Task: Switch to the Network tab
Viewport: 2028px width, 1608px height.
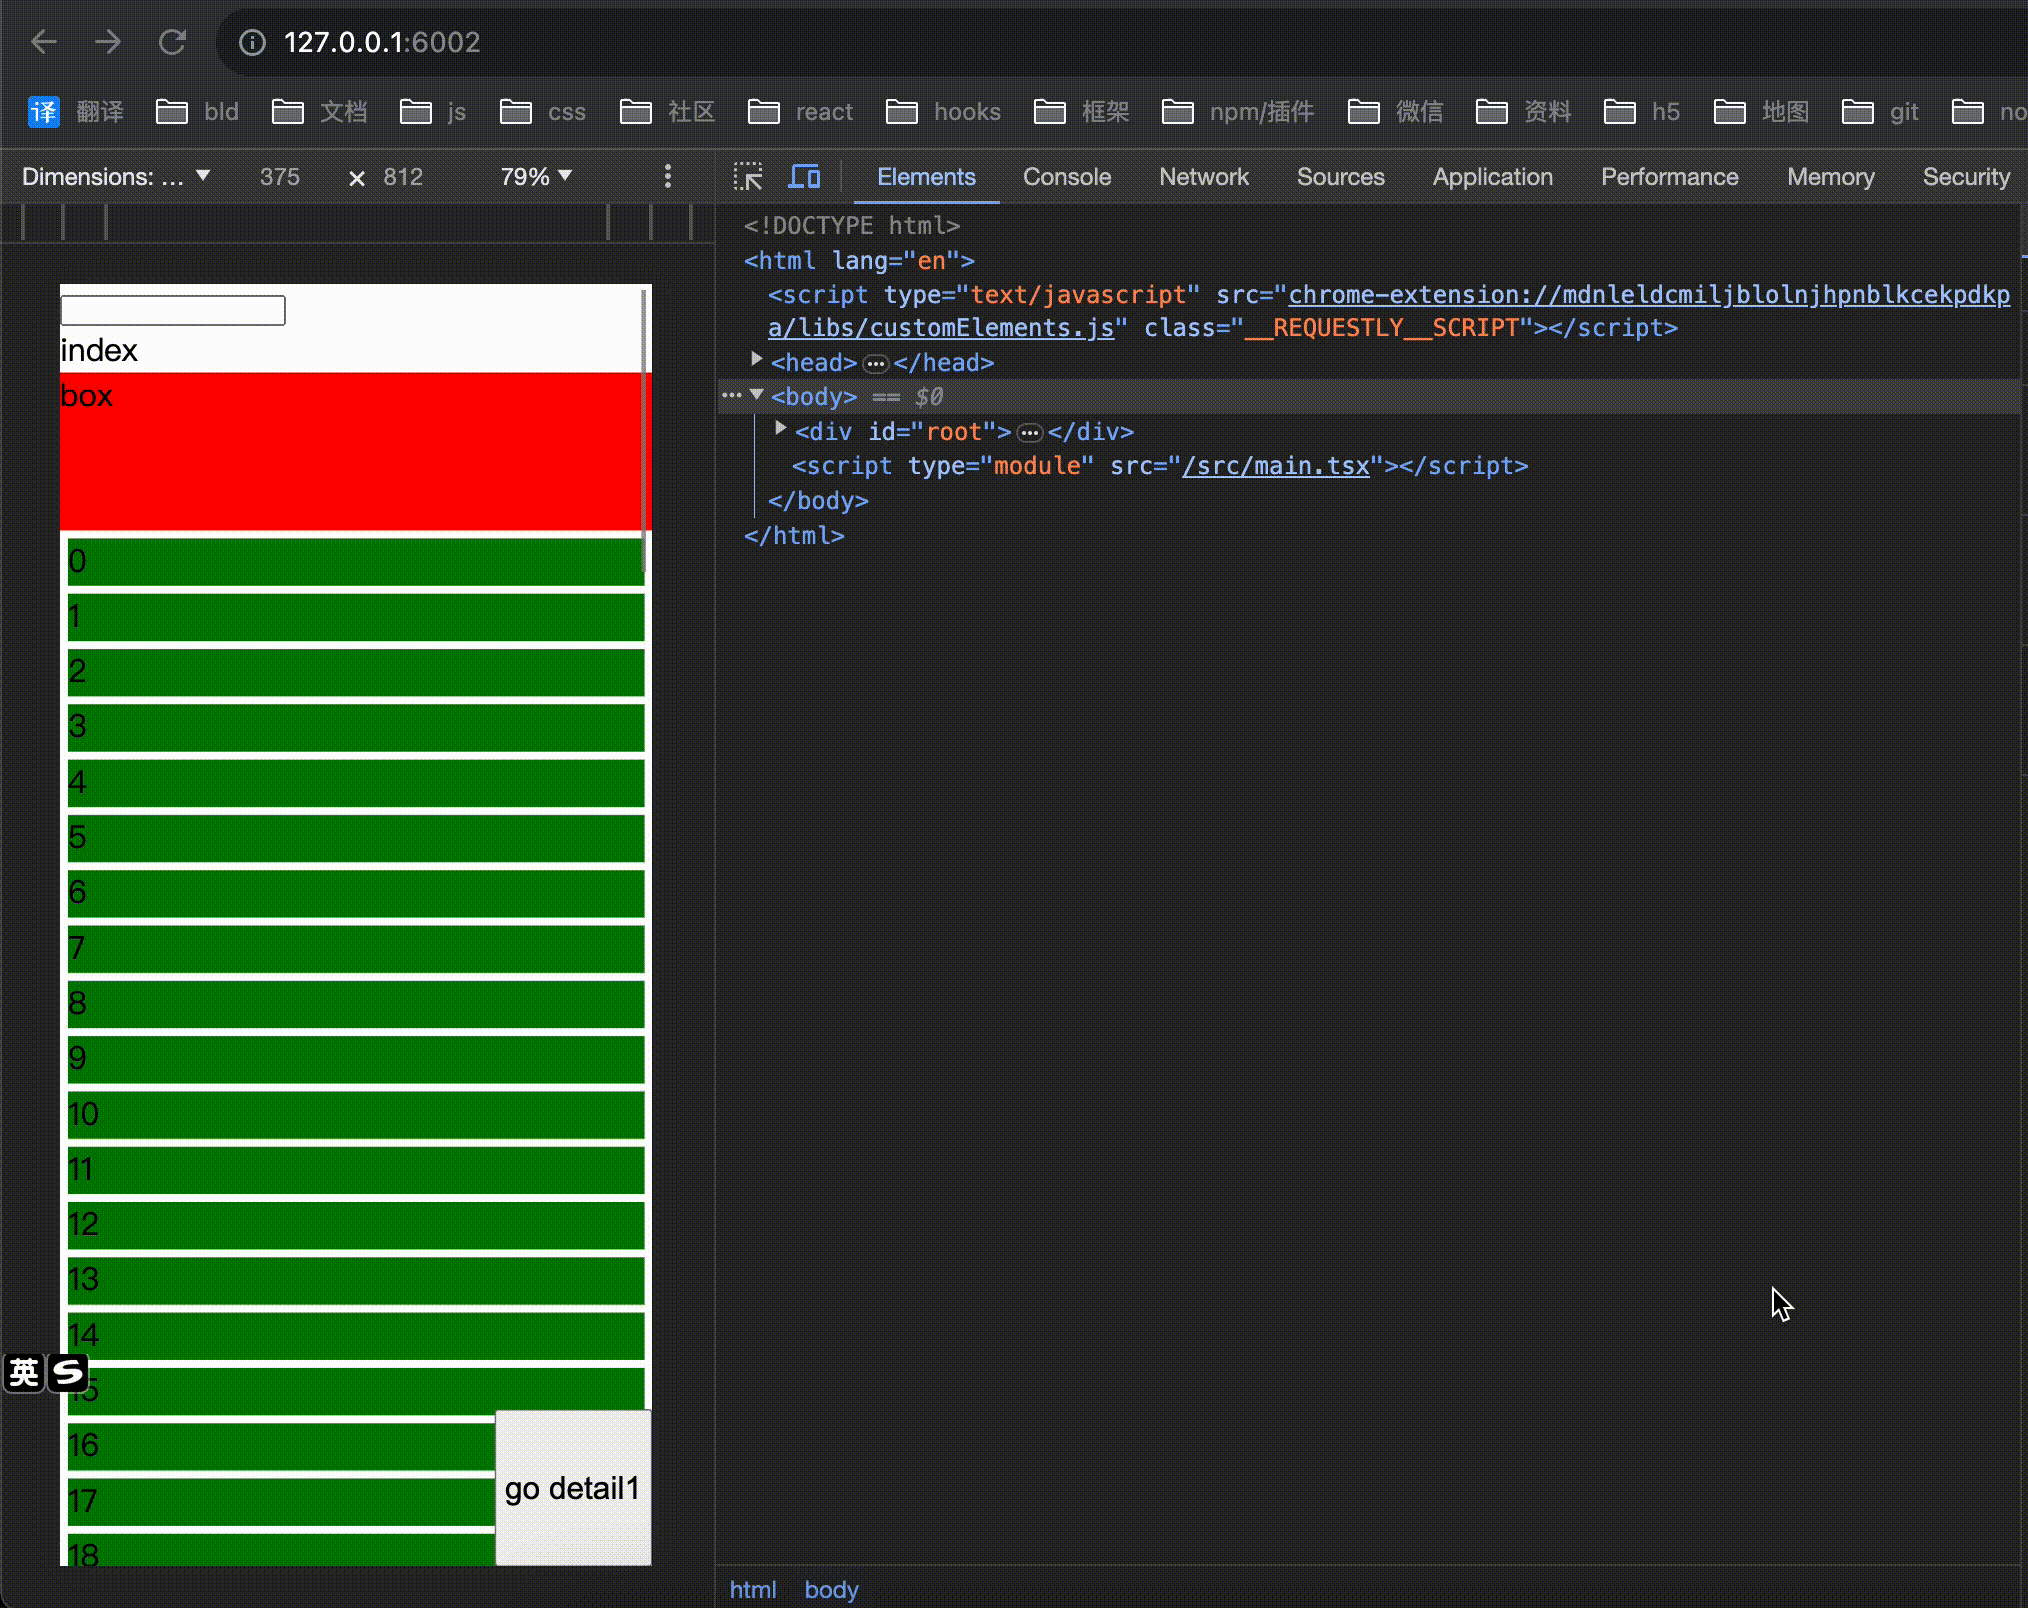Action: (x=1203, y=177)
